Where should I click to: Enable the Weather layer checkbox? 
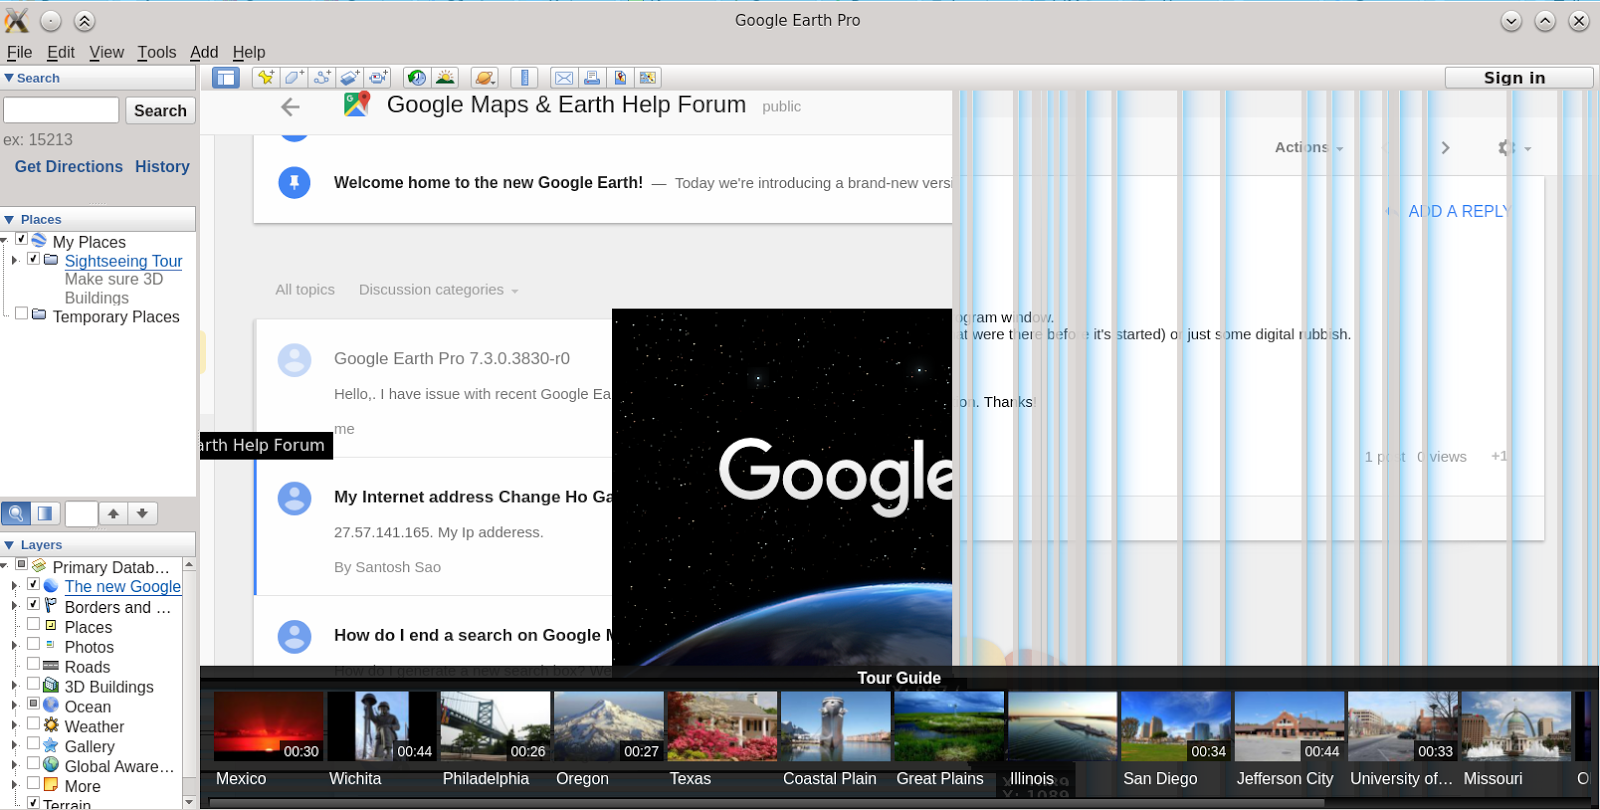pos(33,723)
